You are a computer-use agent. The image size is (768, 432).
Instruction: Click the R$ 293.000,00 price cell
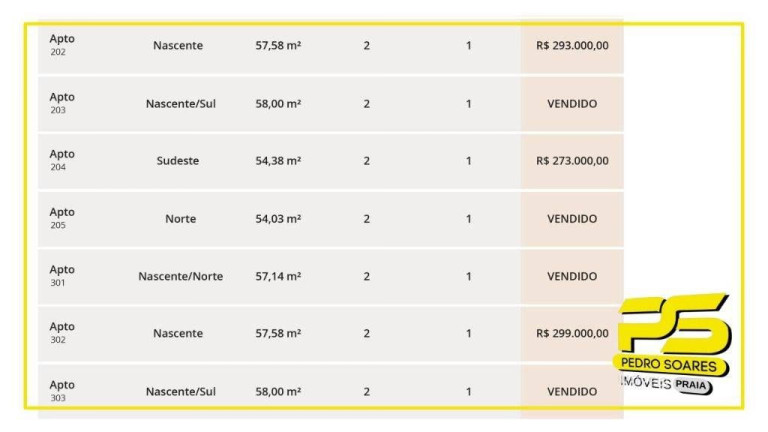pyautogui.click(x=572, y=46)
